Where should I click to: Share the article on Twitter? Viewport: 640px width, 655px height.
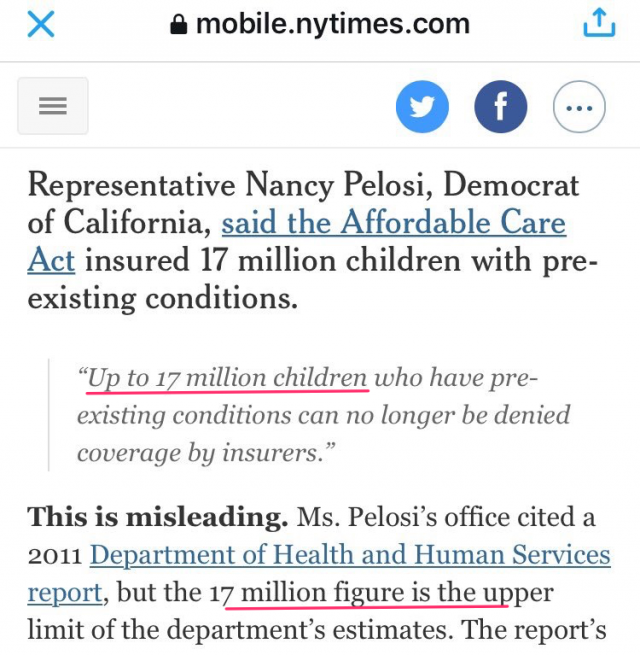[422, 106]
